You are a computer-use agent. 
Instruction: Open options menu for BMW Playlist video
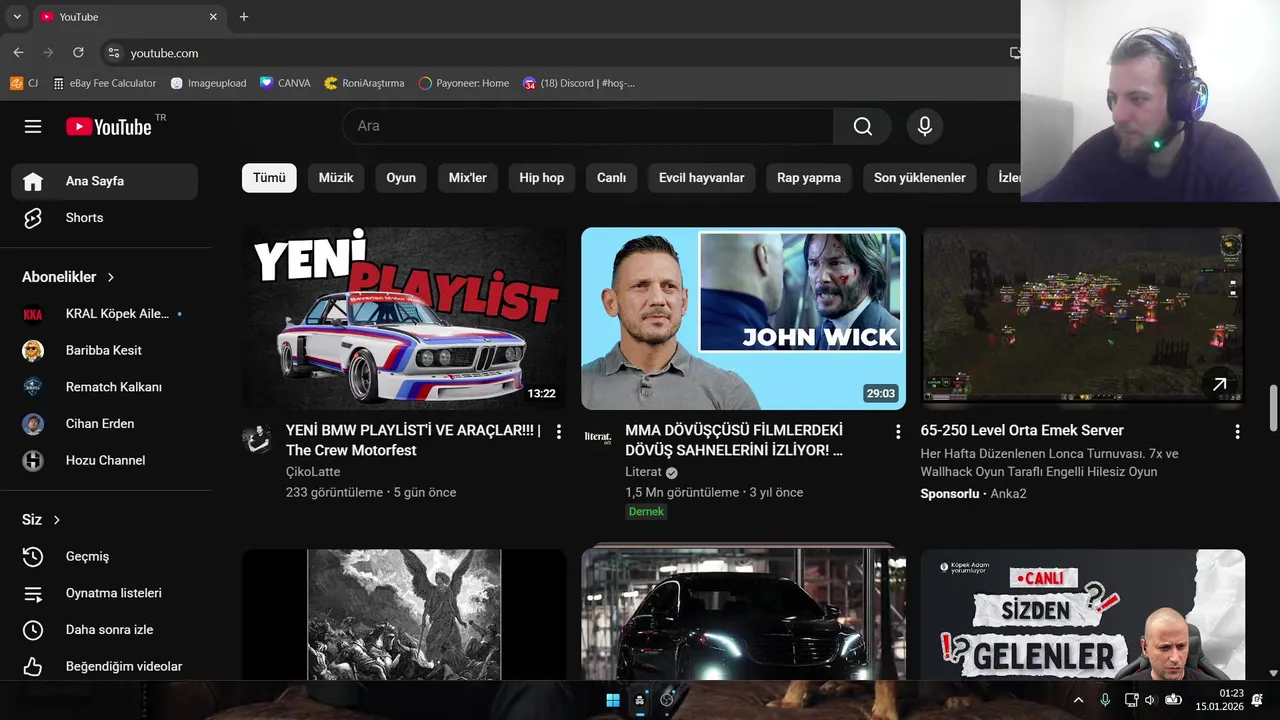(x=559, y=432)
